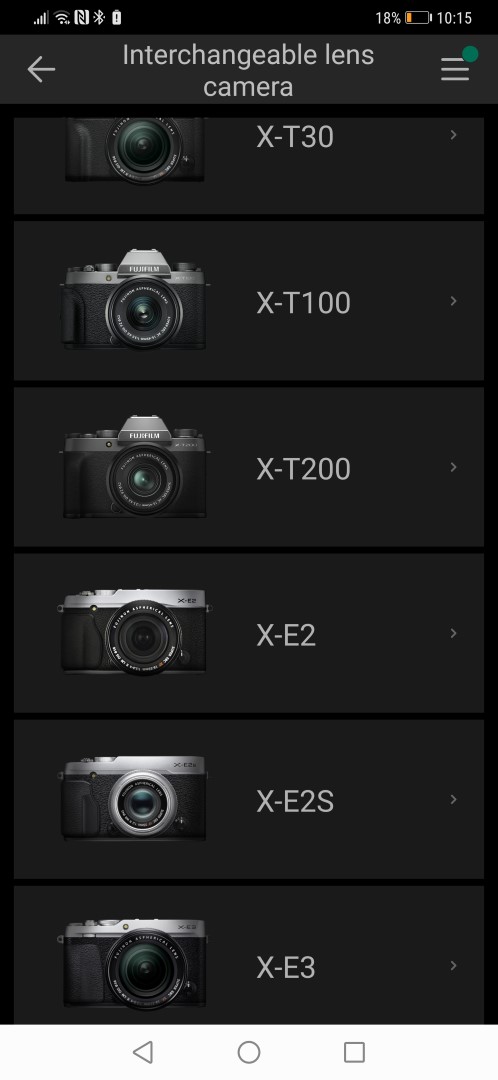Viewport: 498px width, 1080px height.
Task: Open Android recent apps square
Action: pyautogui.click(x=354, y=1052)
